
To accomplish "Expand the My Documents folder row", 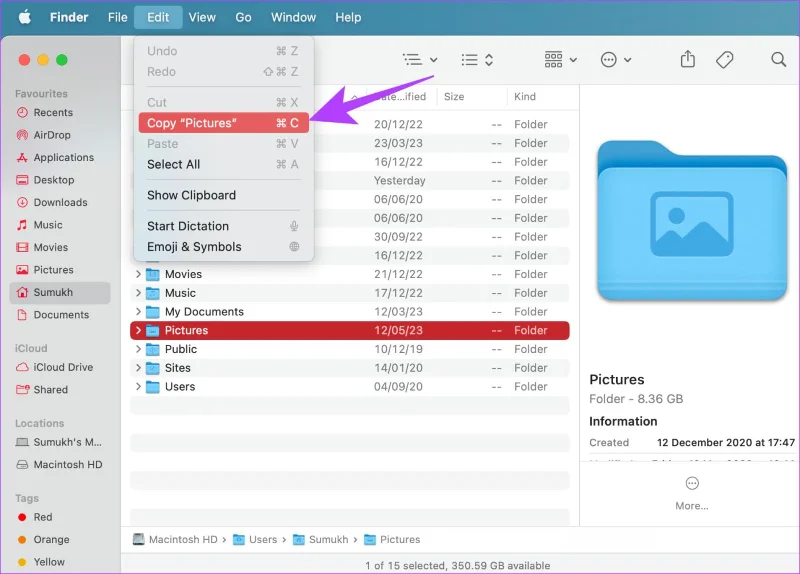I will pos(138,312).
